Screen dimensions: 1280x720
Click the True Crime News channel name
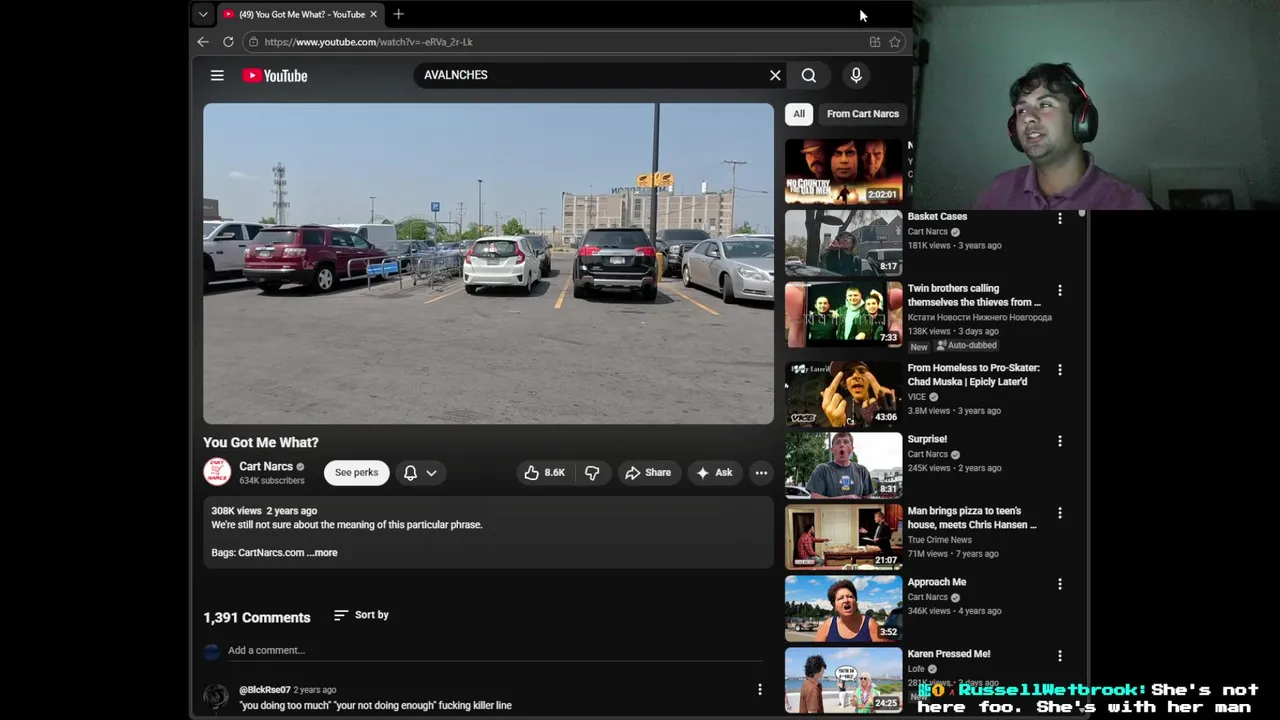939,540
